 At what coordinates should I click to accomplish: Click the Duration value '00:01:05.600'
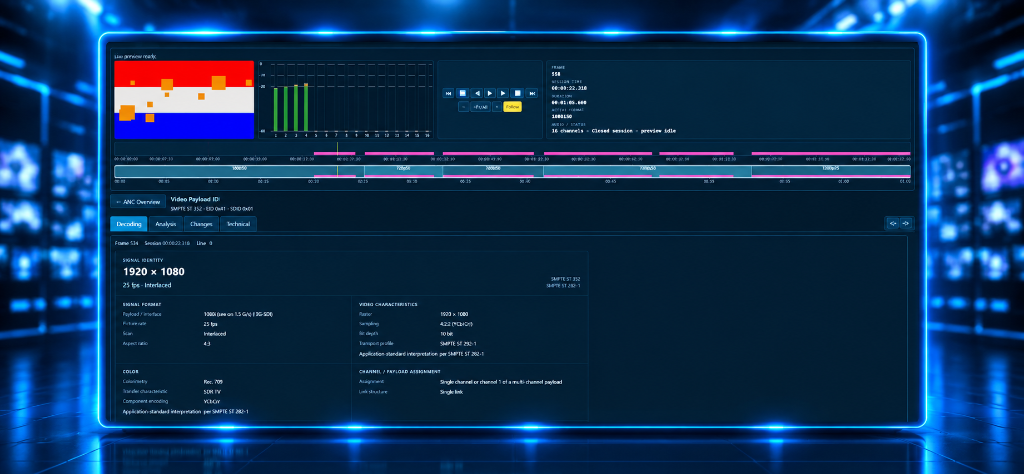[569, 103]
